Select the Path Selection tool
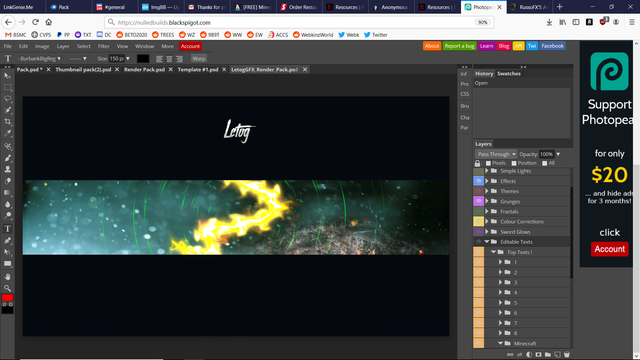 7,252
